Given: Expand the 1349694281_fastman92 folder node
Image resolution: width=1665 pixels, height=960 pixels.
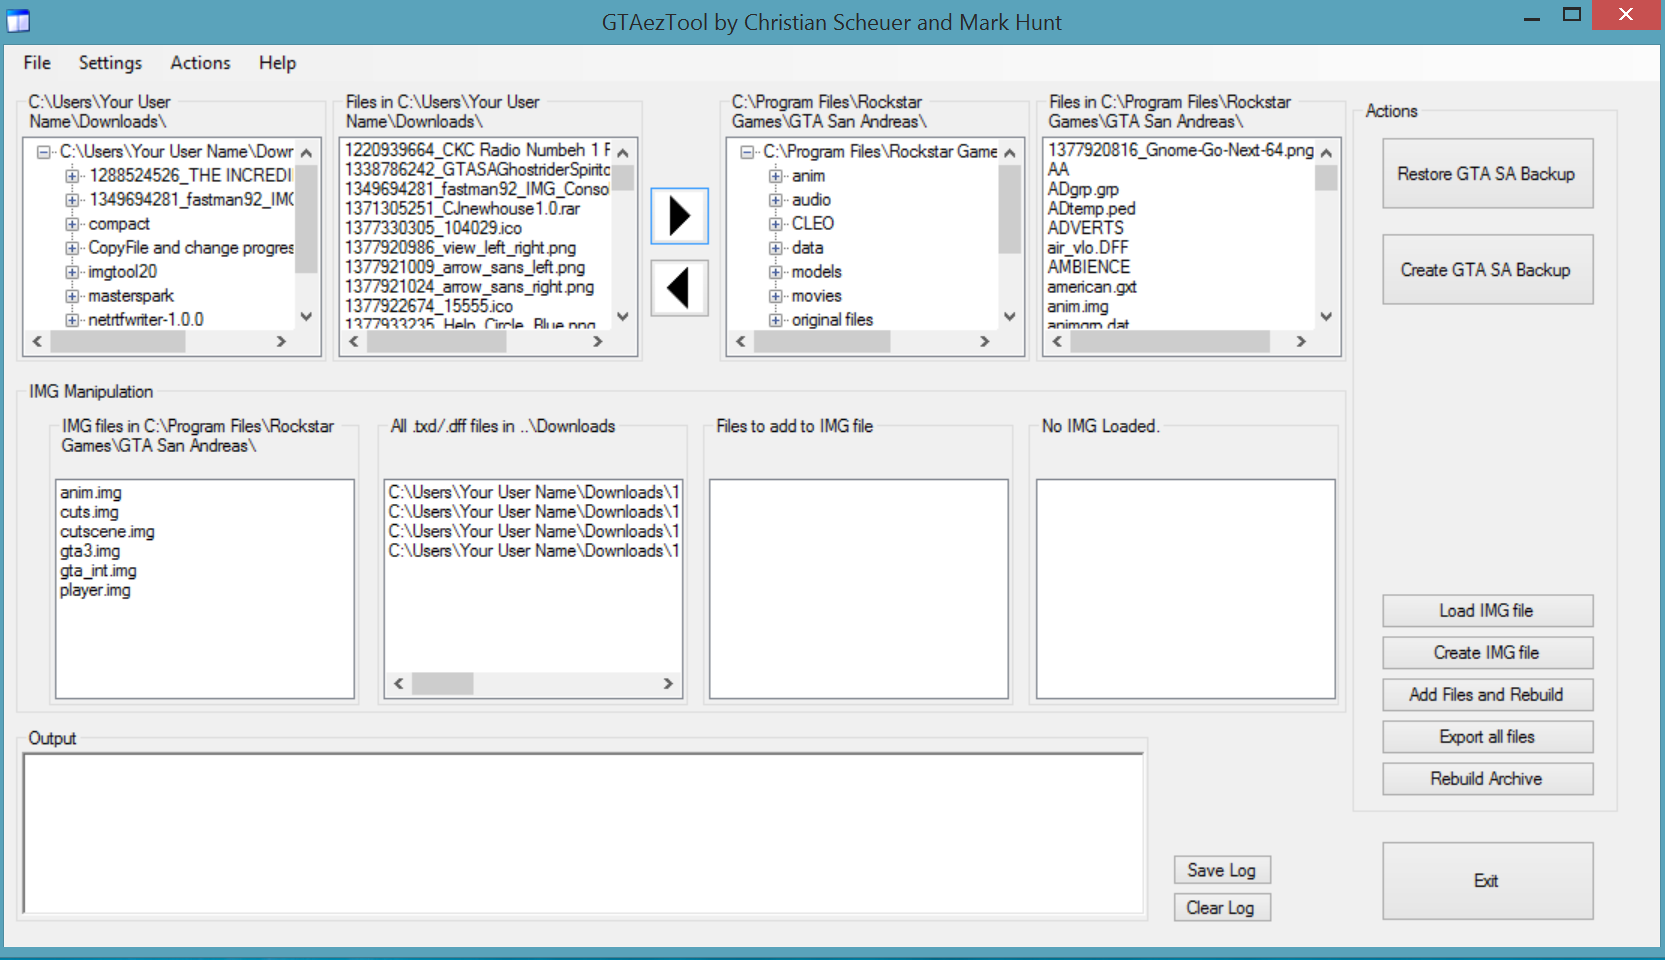Looking at the screenshot, I should pos(72,200).
